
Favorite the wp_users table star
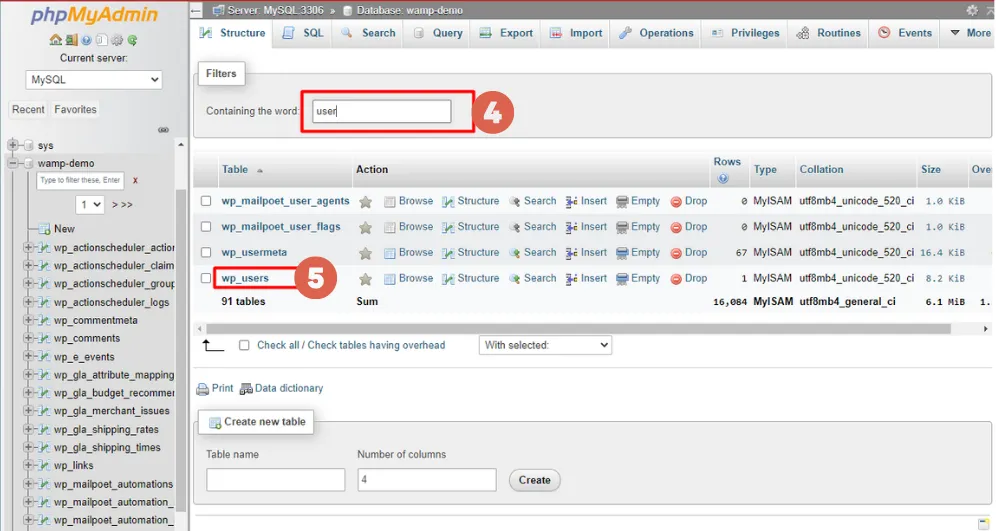point(365,279)
